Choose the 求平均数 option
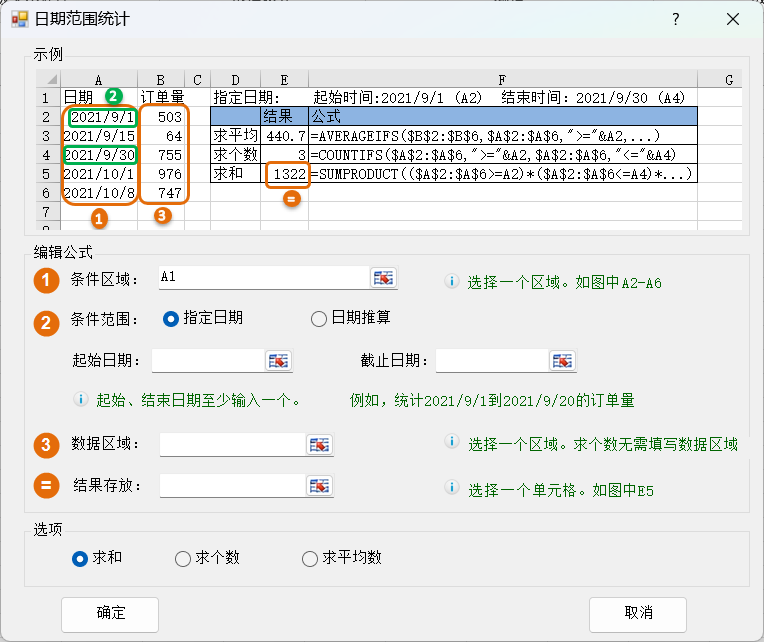 tap(309, 558)
